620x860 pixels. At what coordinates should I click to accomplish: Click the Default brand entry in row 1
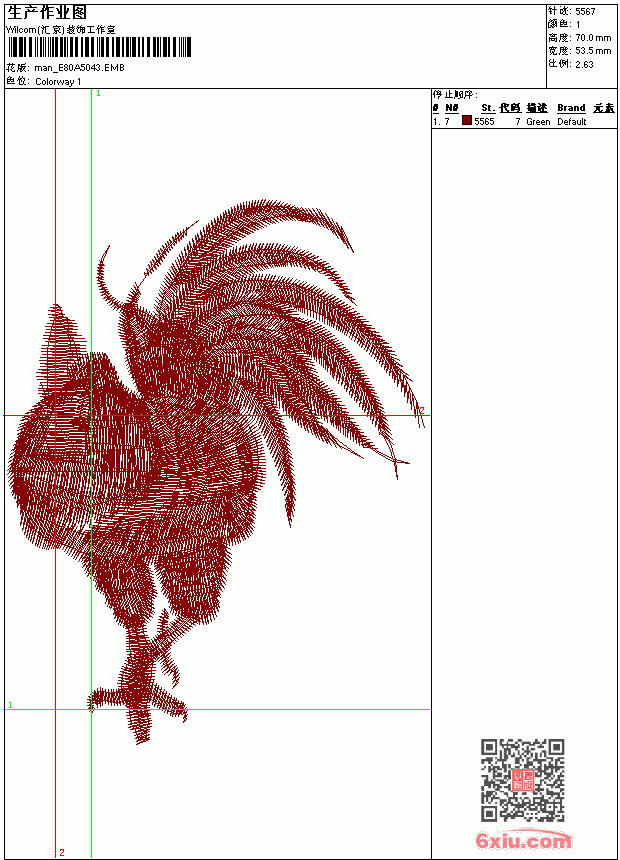(x=572, y=122)
